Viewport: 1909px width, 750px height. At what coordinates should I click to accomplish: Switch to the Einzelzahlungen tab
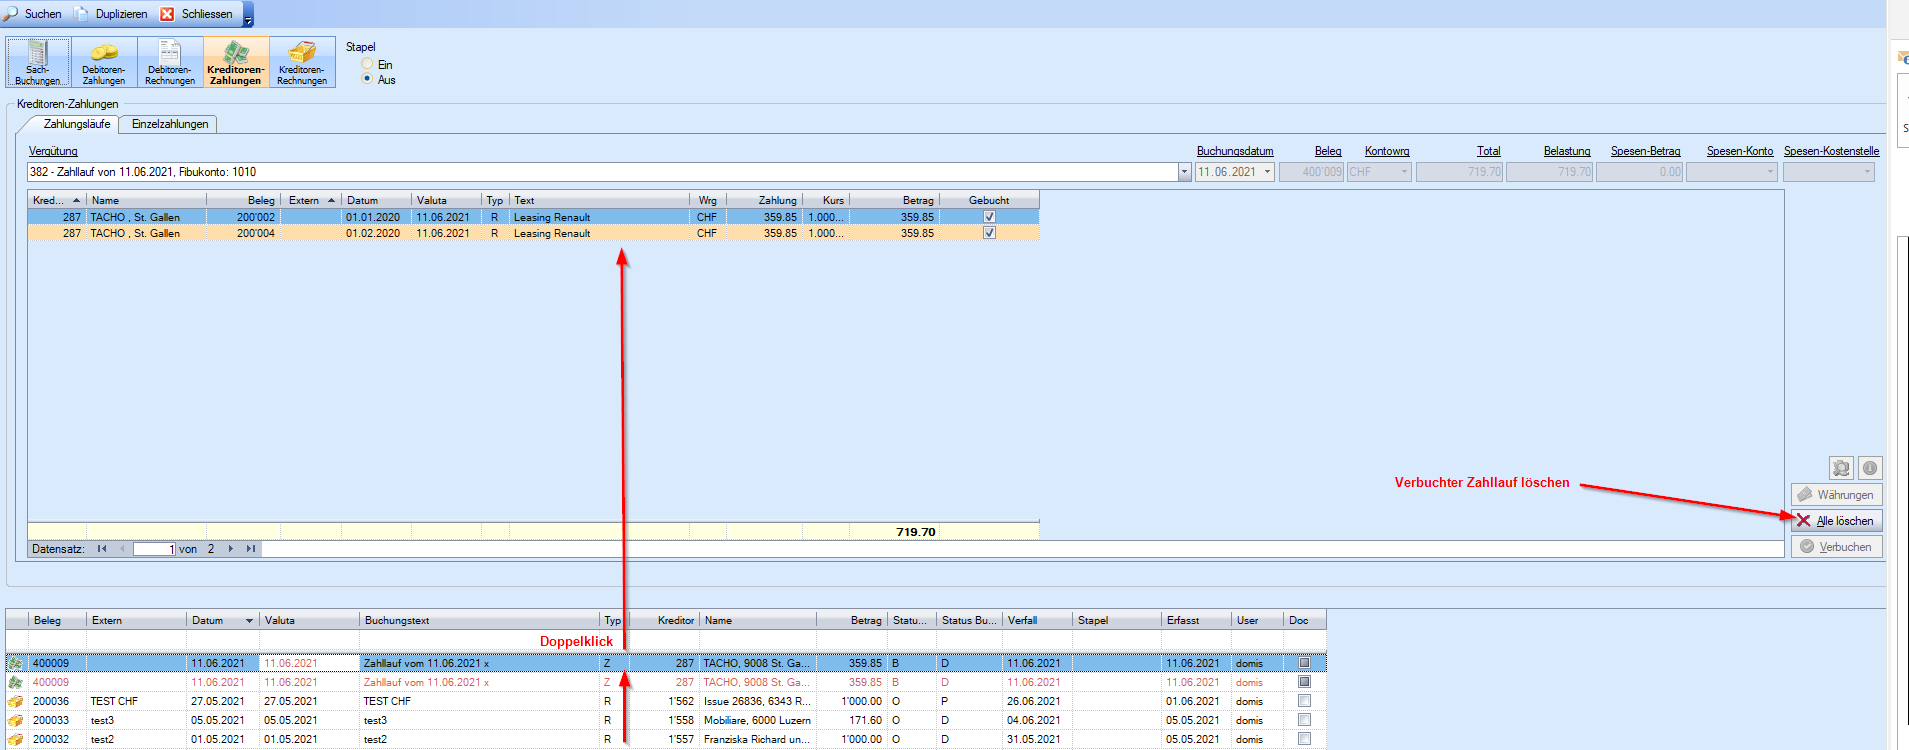pos(170,124)
